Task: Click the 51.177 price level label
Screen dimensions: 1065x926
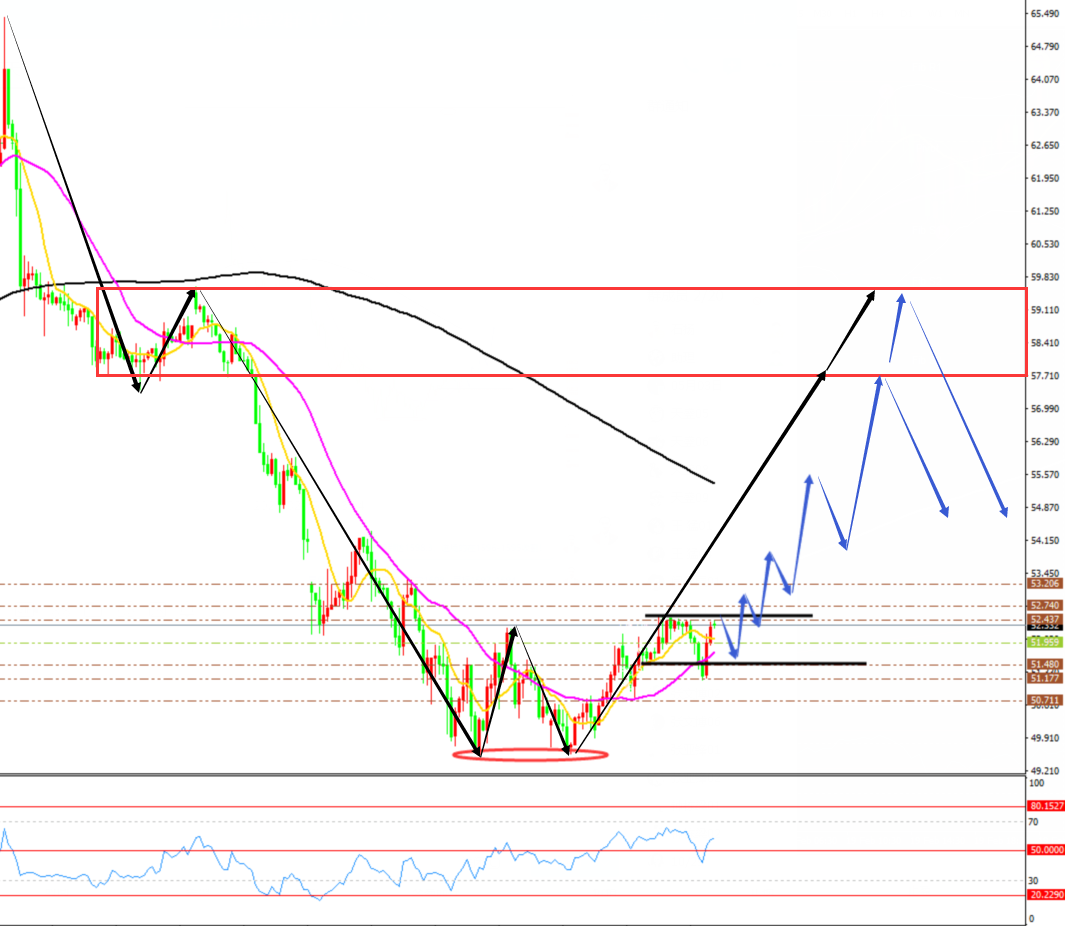Action: click(x=1044, y=678)
